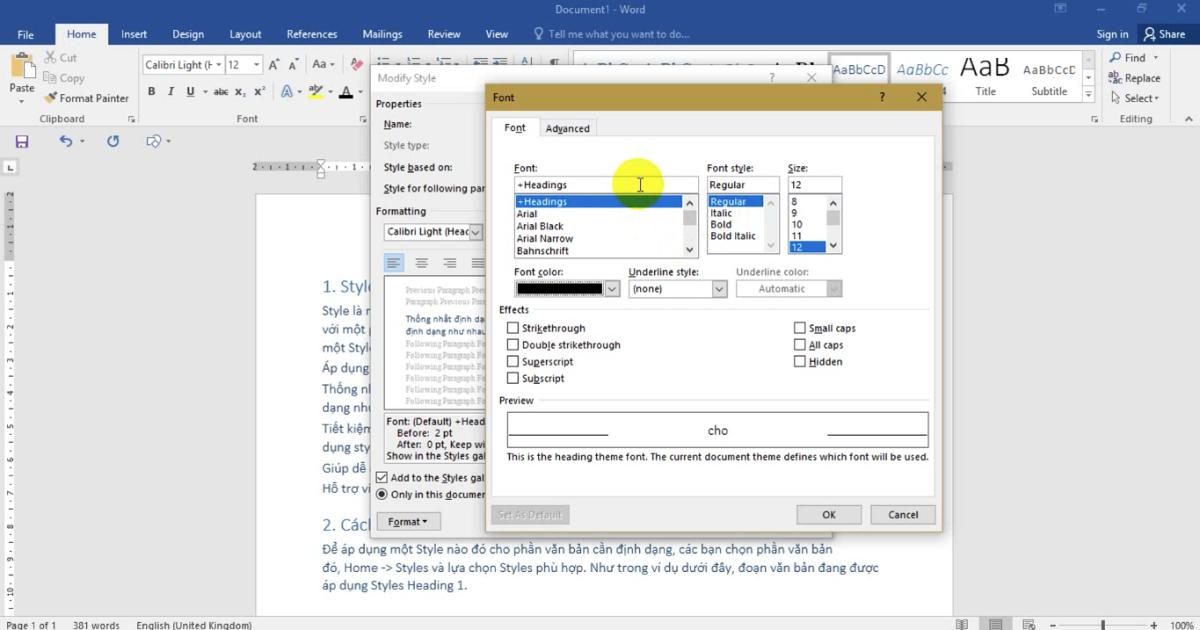
Task: Tick the Superscript checkbox
Action: click(513, 362)
